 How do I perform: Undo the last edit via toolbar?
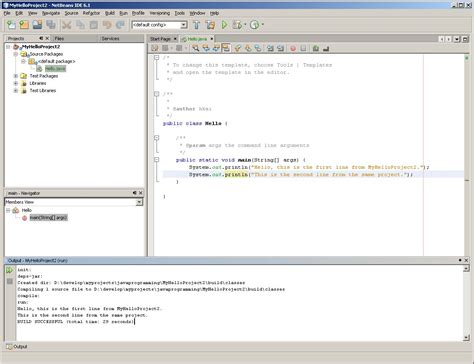(x=107, y=25)
